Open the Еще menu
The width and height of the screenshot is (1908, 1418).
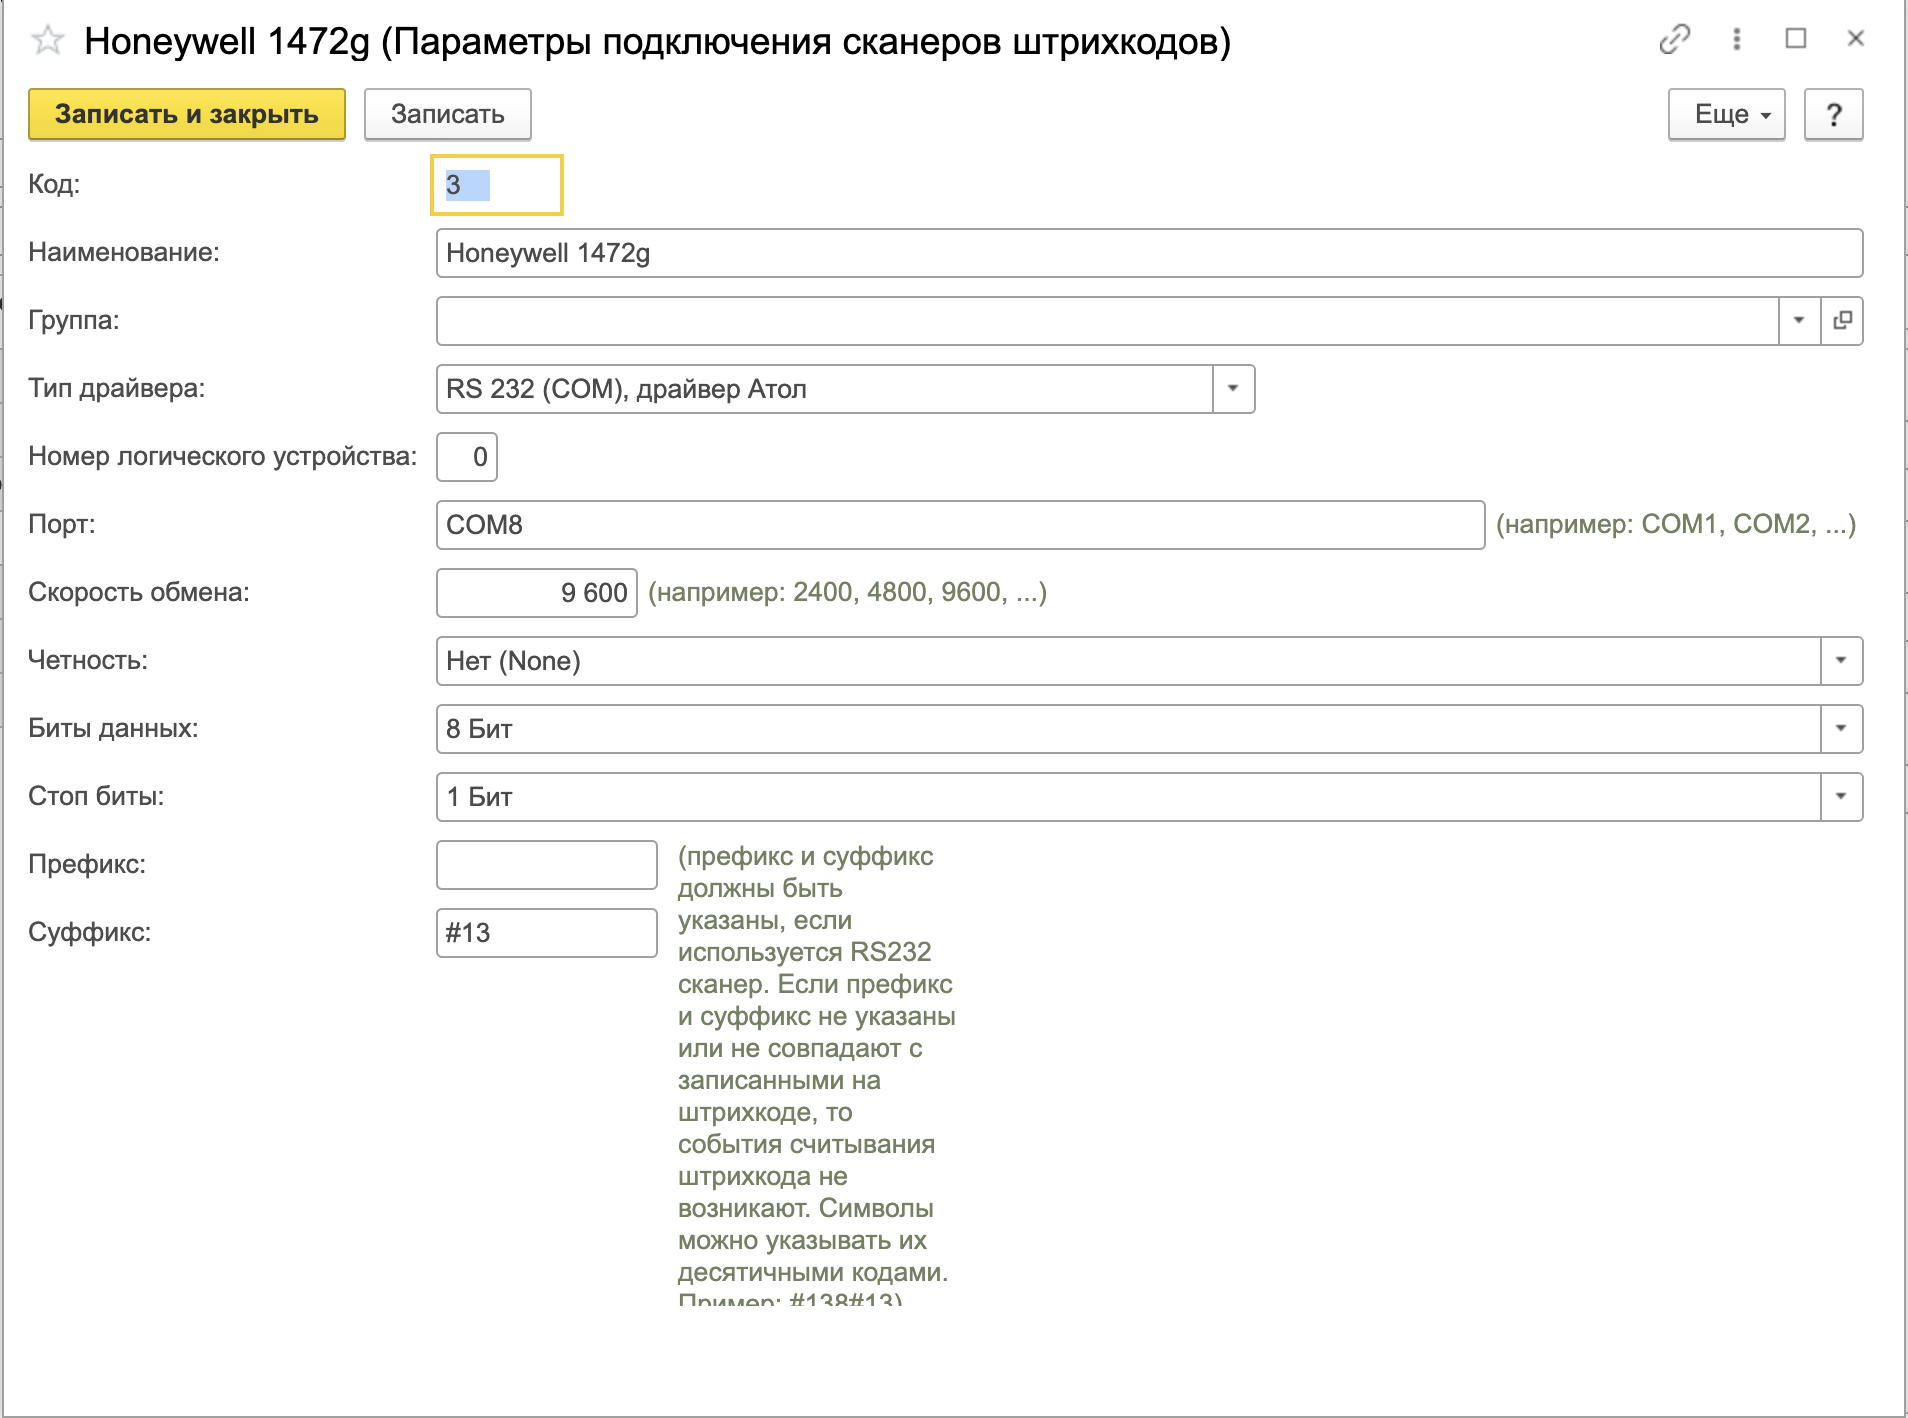coord(1727,115)
